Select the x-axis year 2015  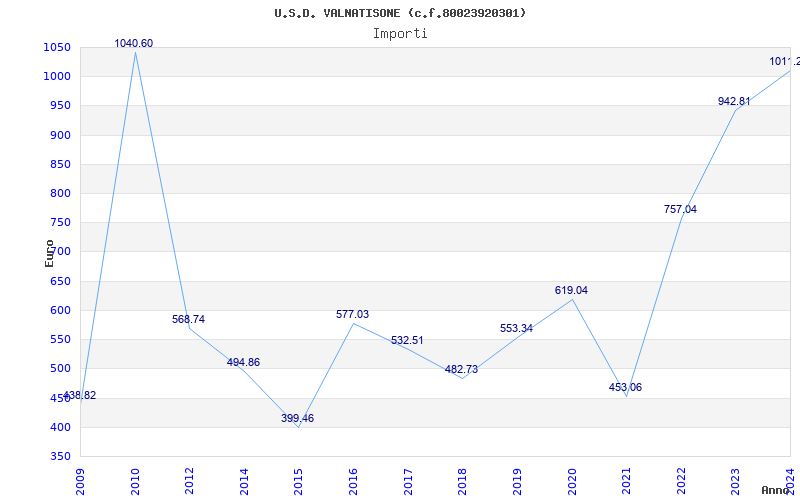pyautogui.click(x=298, y=482)
